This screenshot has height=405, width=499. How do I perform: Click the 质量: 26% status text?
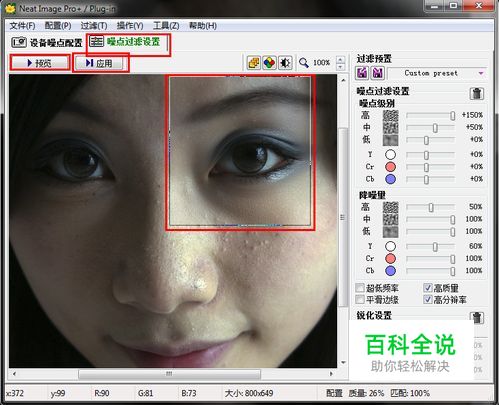click(x=366, y=393)
